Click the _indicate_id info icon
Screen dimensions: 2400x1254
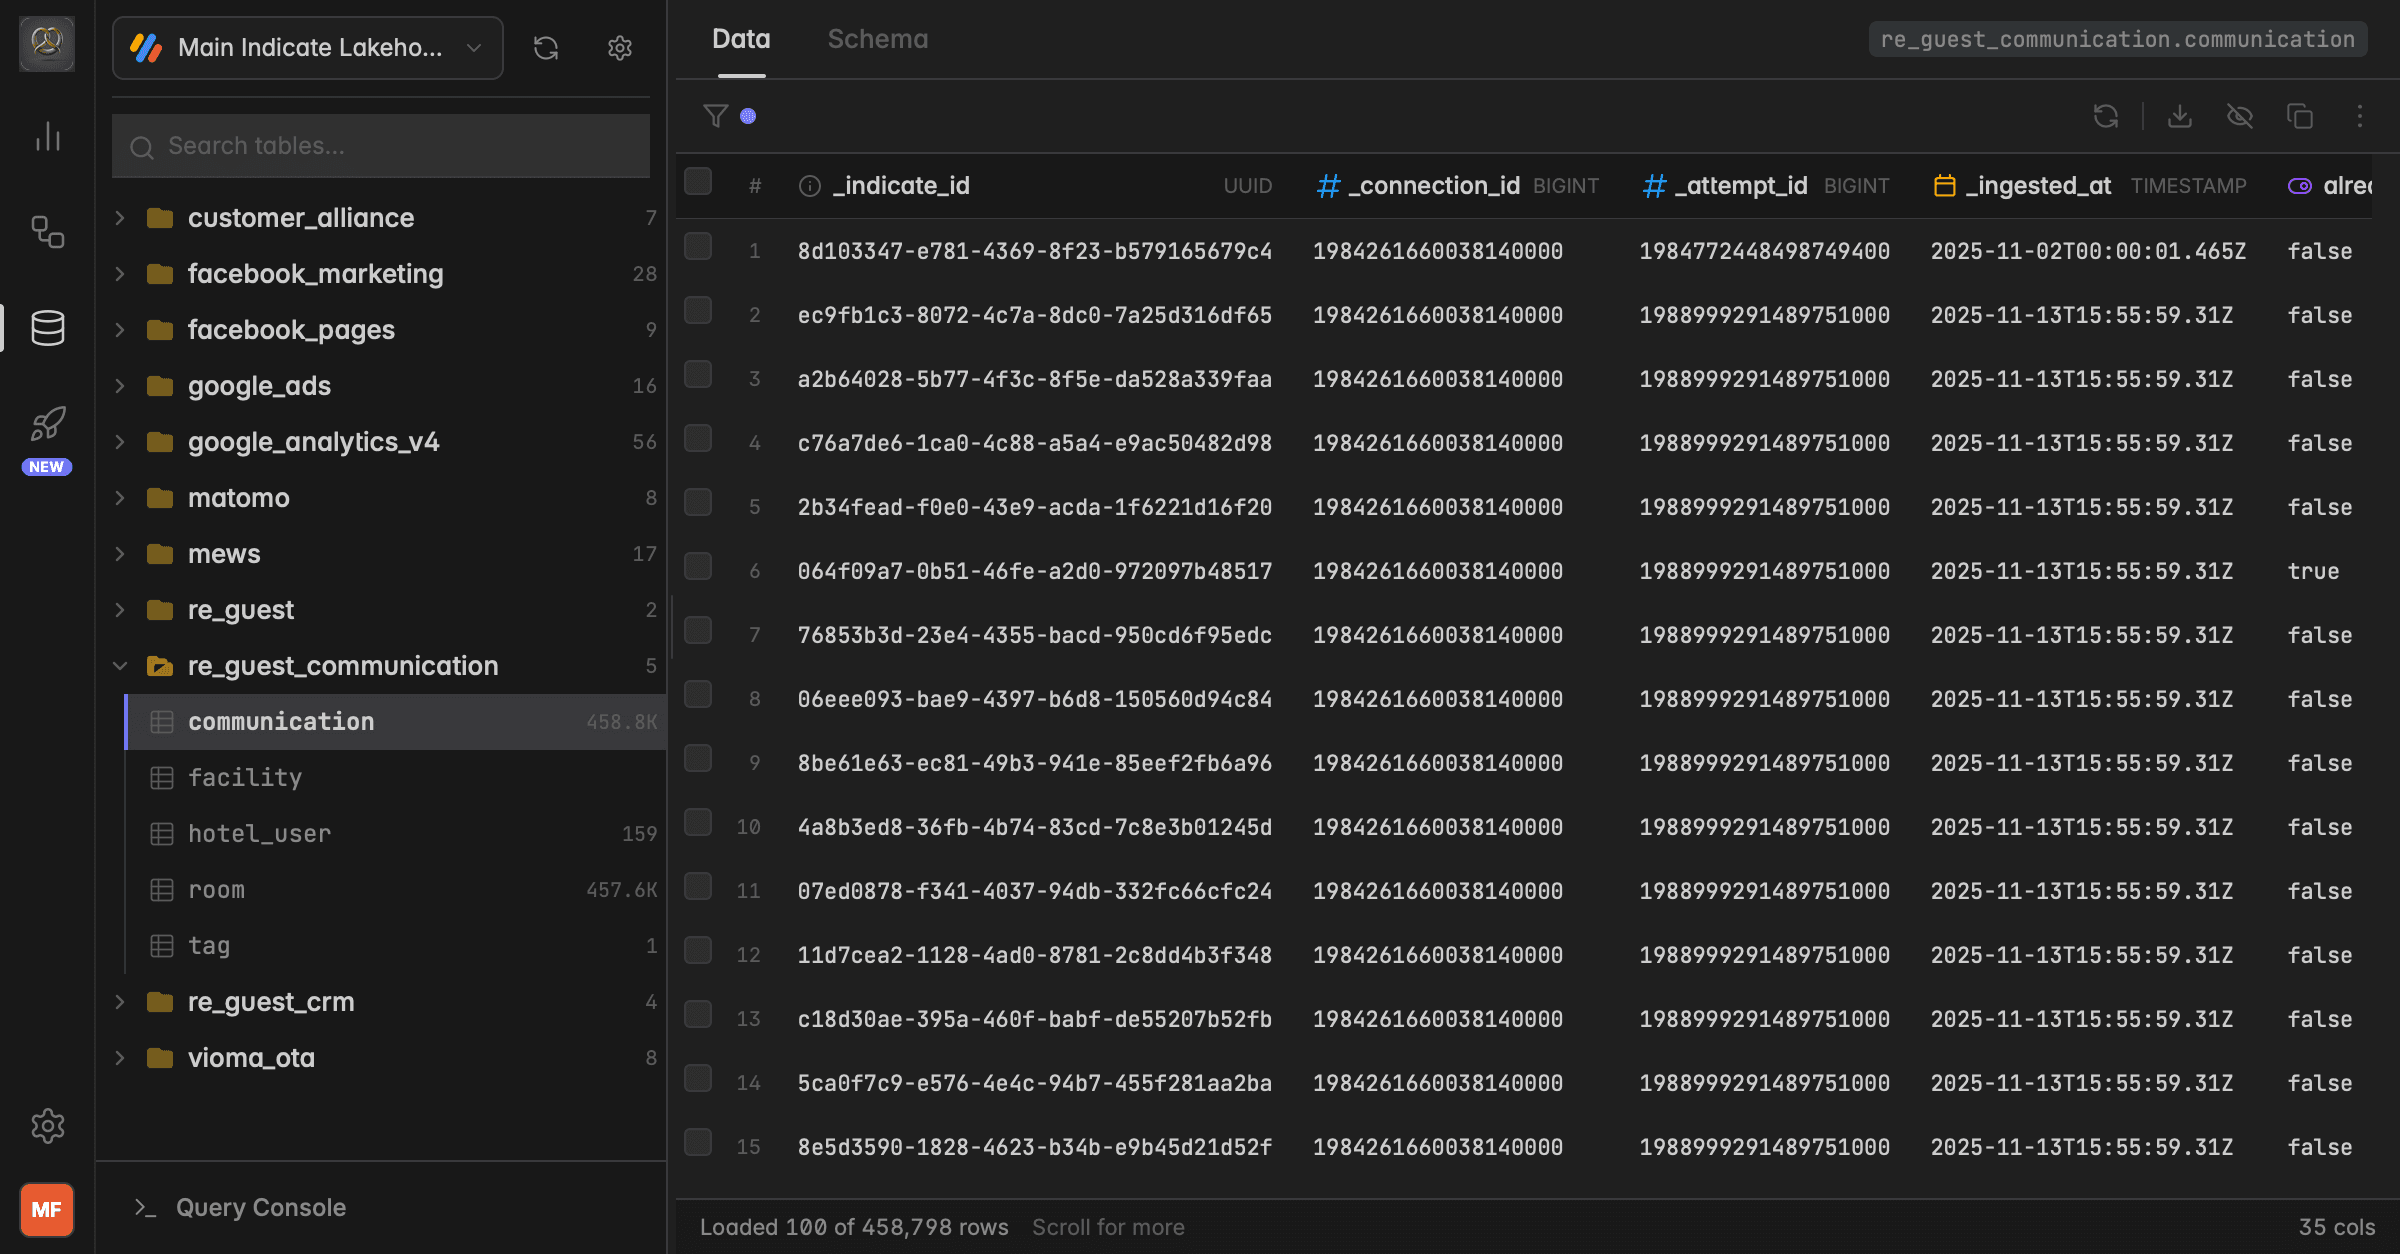810,186
